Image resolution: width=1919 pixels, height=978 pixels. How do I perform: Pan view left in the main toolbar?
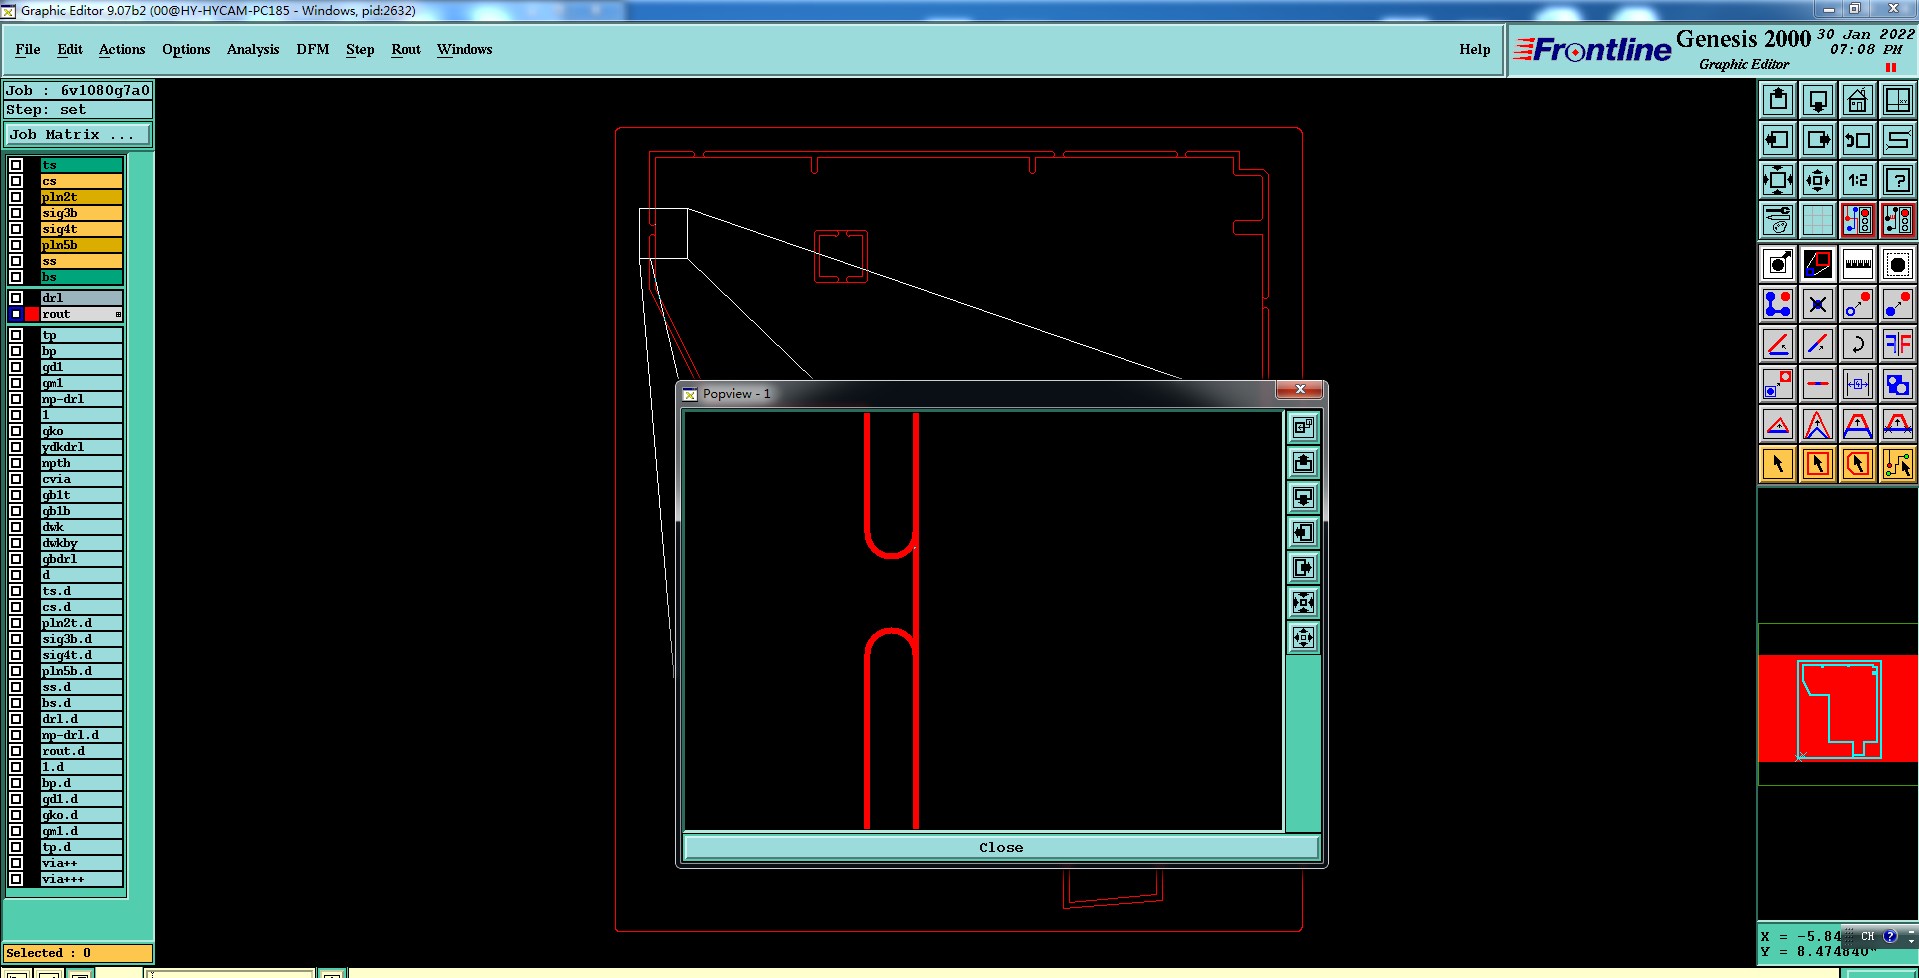pyautogui.click(x=1778, y=140)
